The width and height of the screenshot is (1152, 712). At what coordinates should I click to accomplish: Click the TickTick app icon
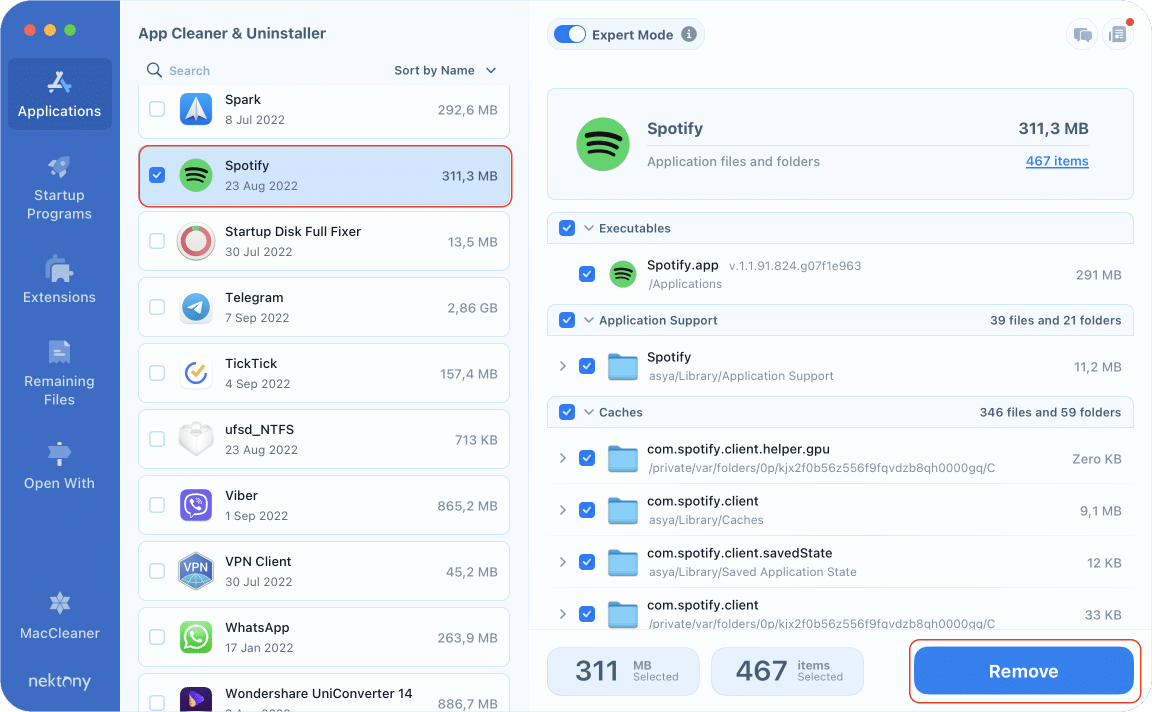click(x=196, y=373)
